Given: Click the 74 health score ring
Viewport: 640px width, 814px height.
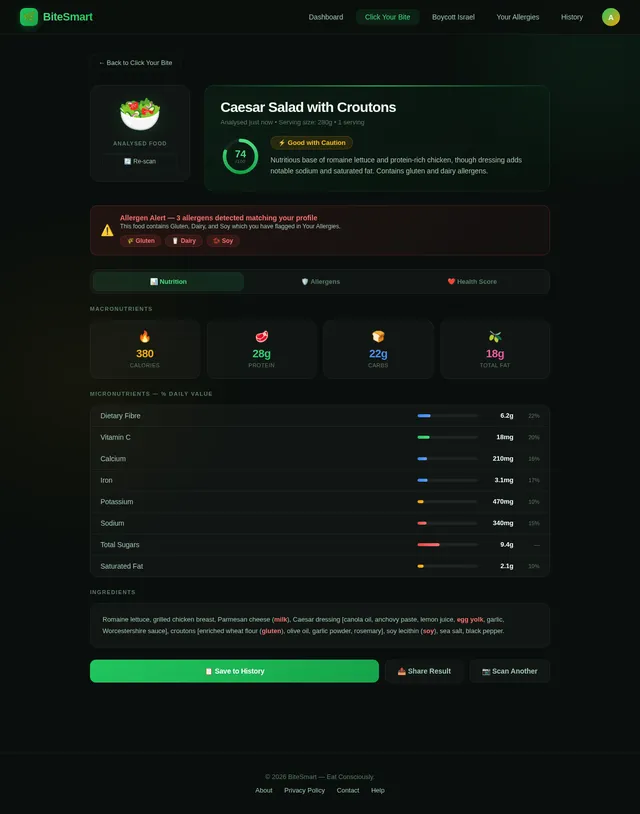Looking at the screenshot, I should pyautogui.click(x=240, y=156).
